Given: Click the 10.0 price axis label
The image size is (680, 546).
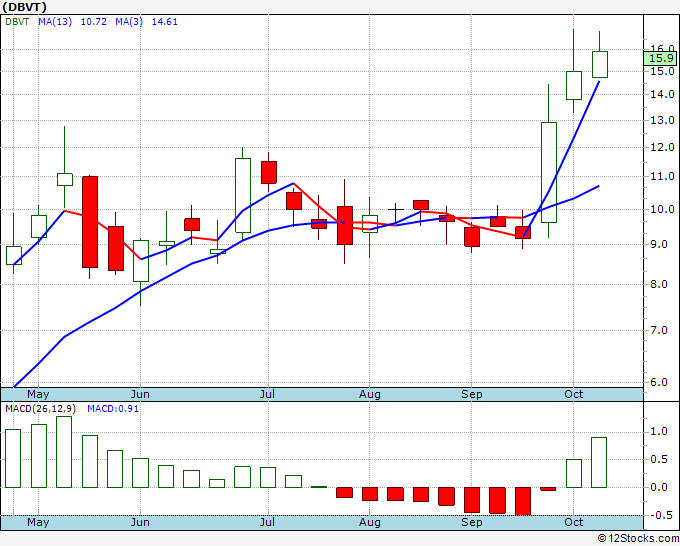Looking at the screenshot, I should 662,209.
